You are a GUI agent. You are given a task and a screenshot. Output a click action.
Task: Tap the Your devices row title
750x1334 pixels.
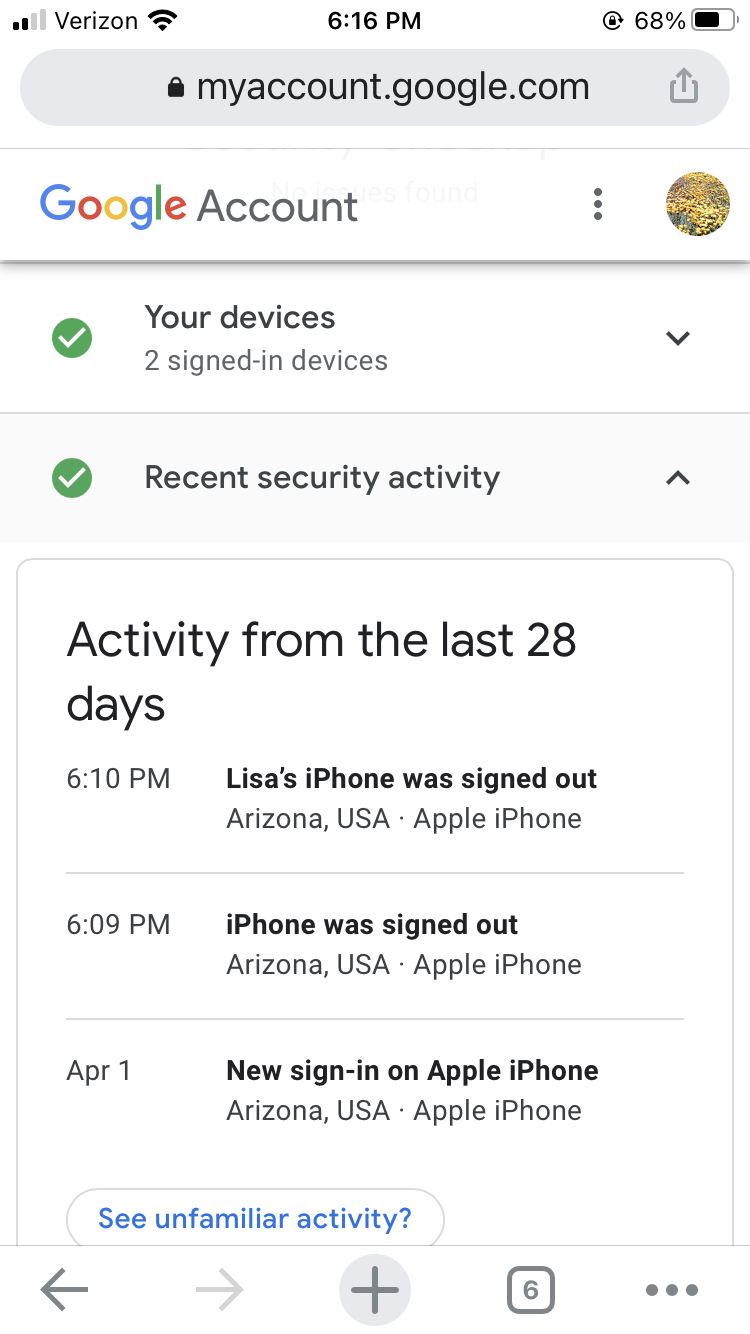[240, 318]
